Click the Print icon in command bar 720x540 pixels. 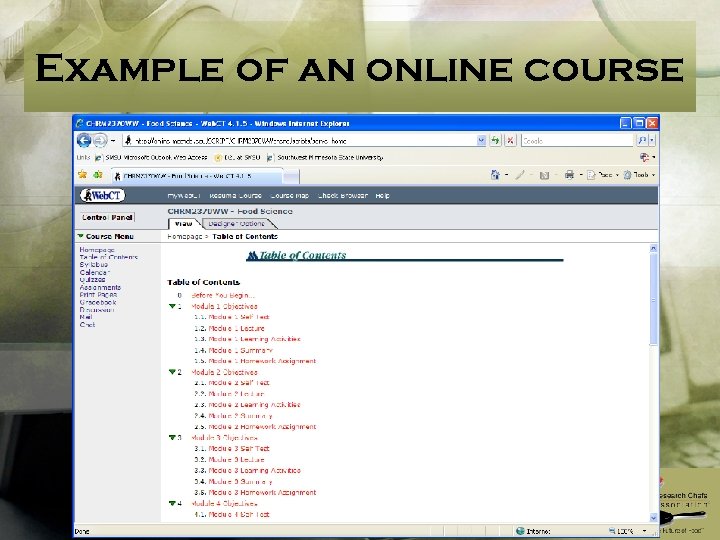coord(569,174)
